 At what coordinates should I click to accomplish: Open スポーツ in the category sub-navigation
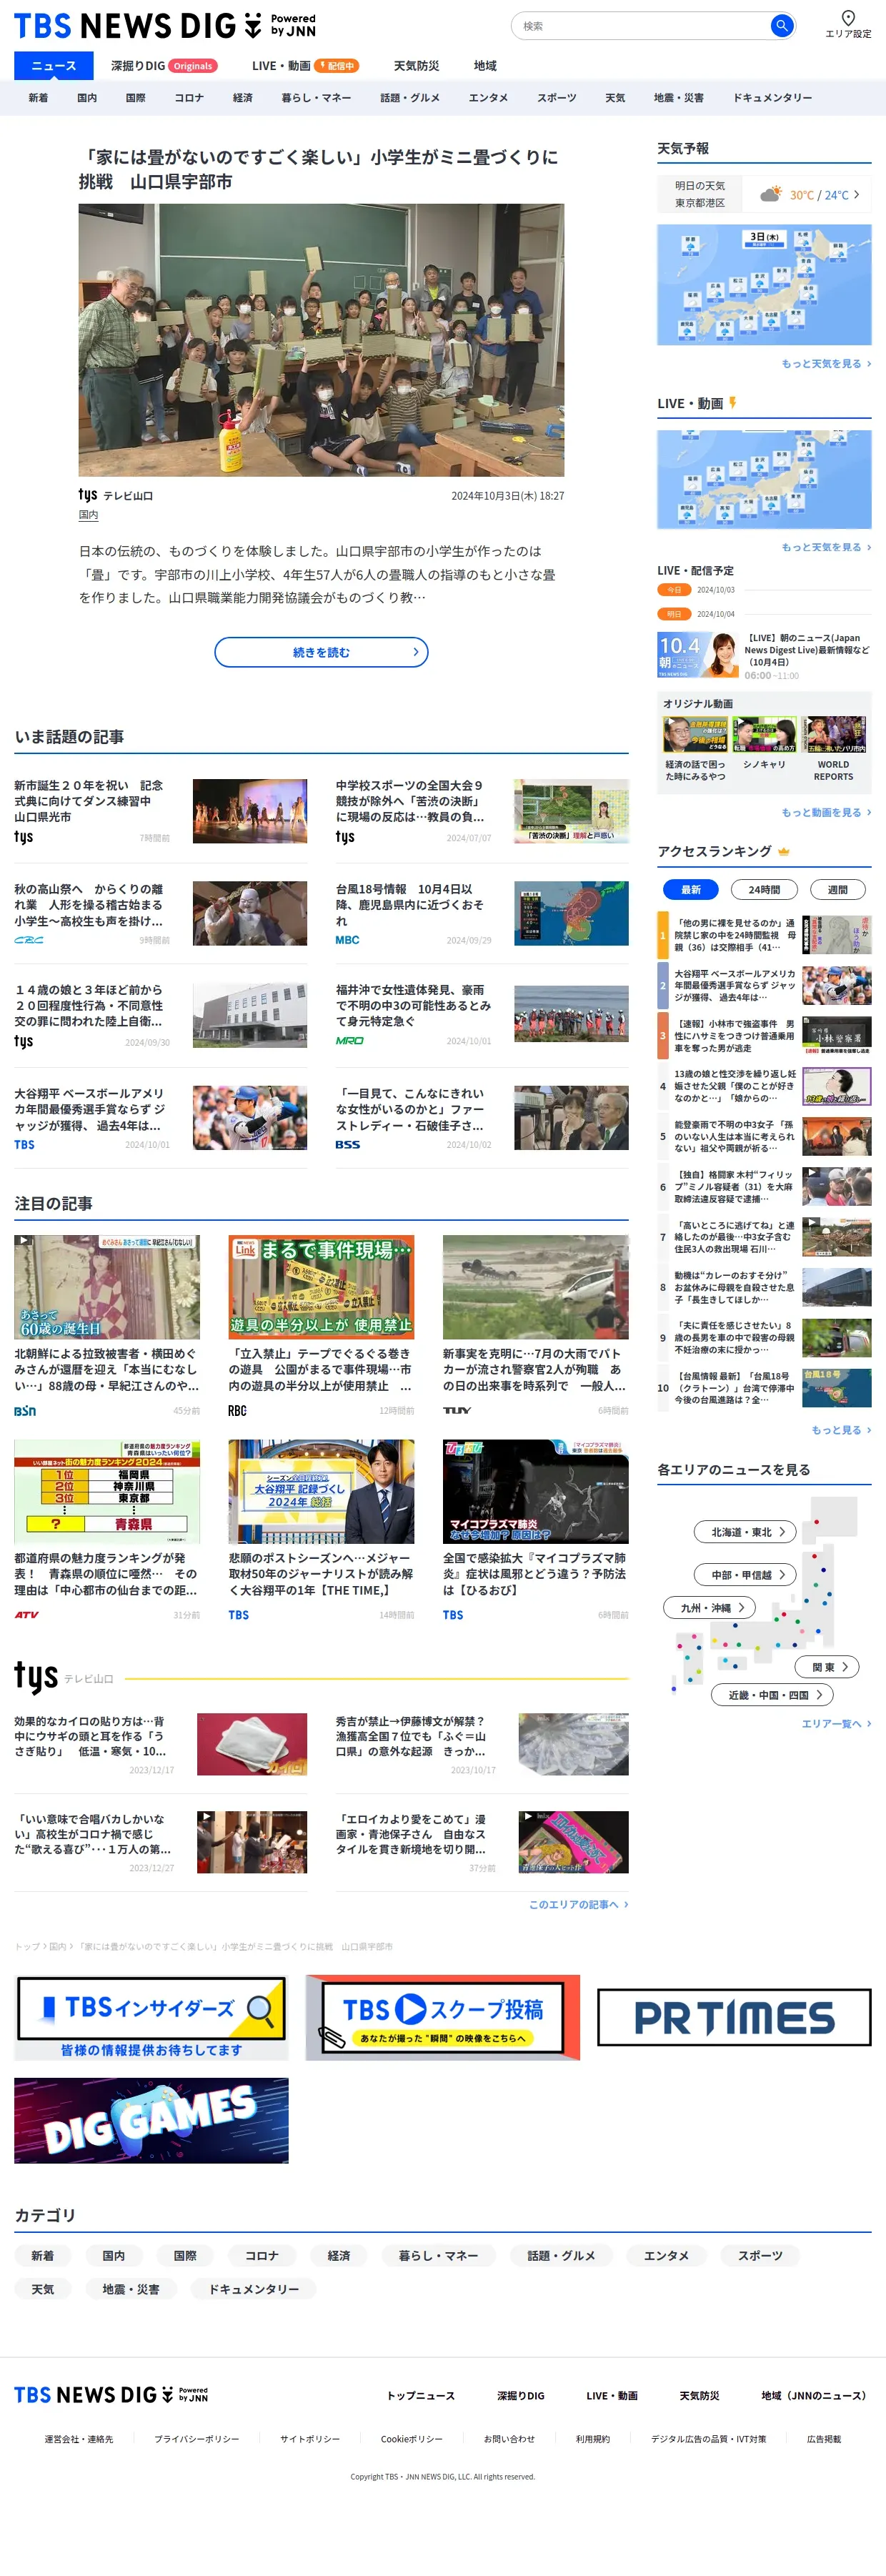tap(556, 98)
